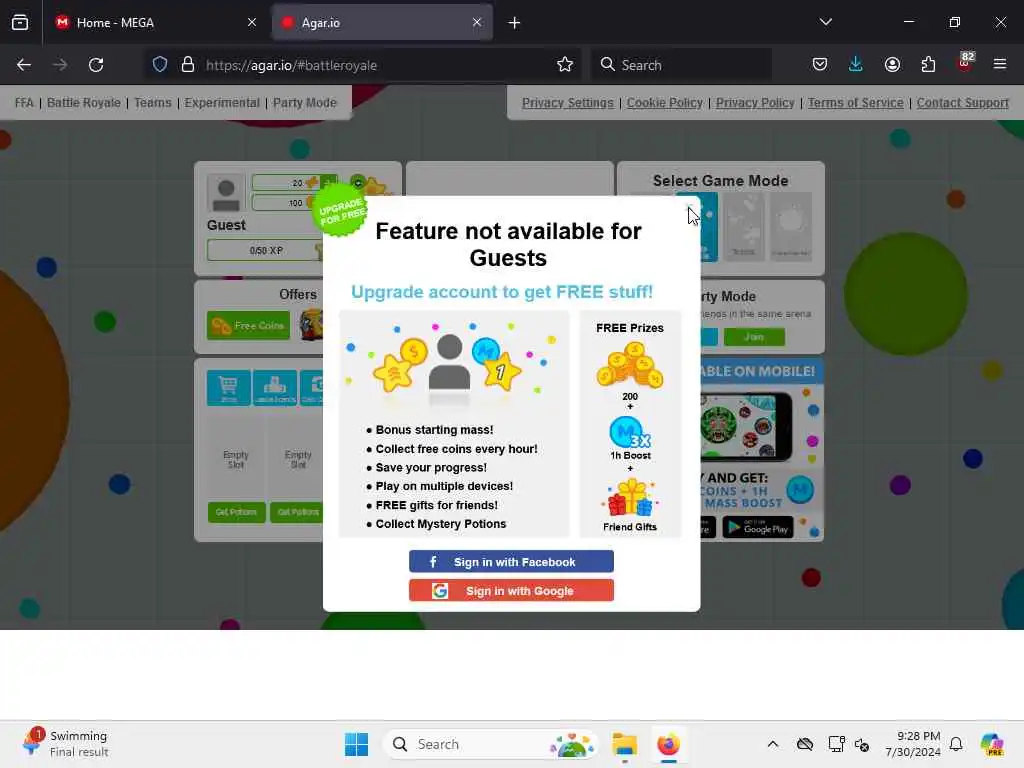Click the Guest avatar picture
Viewport: 1024px width, 768px height.
tap(226, 193)
